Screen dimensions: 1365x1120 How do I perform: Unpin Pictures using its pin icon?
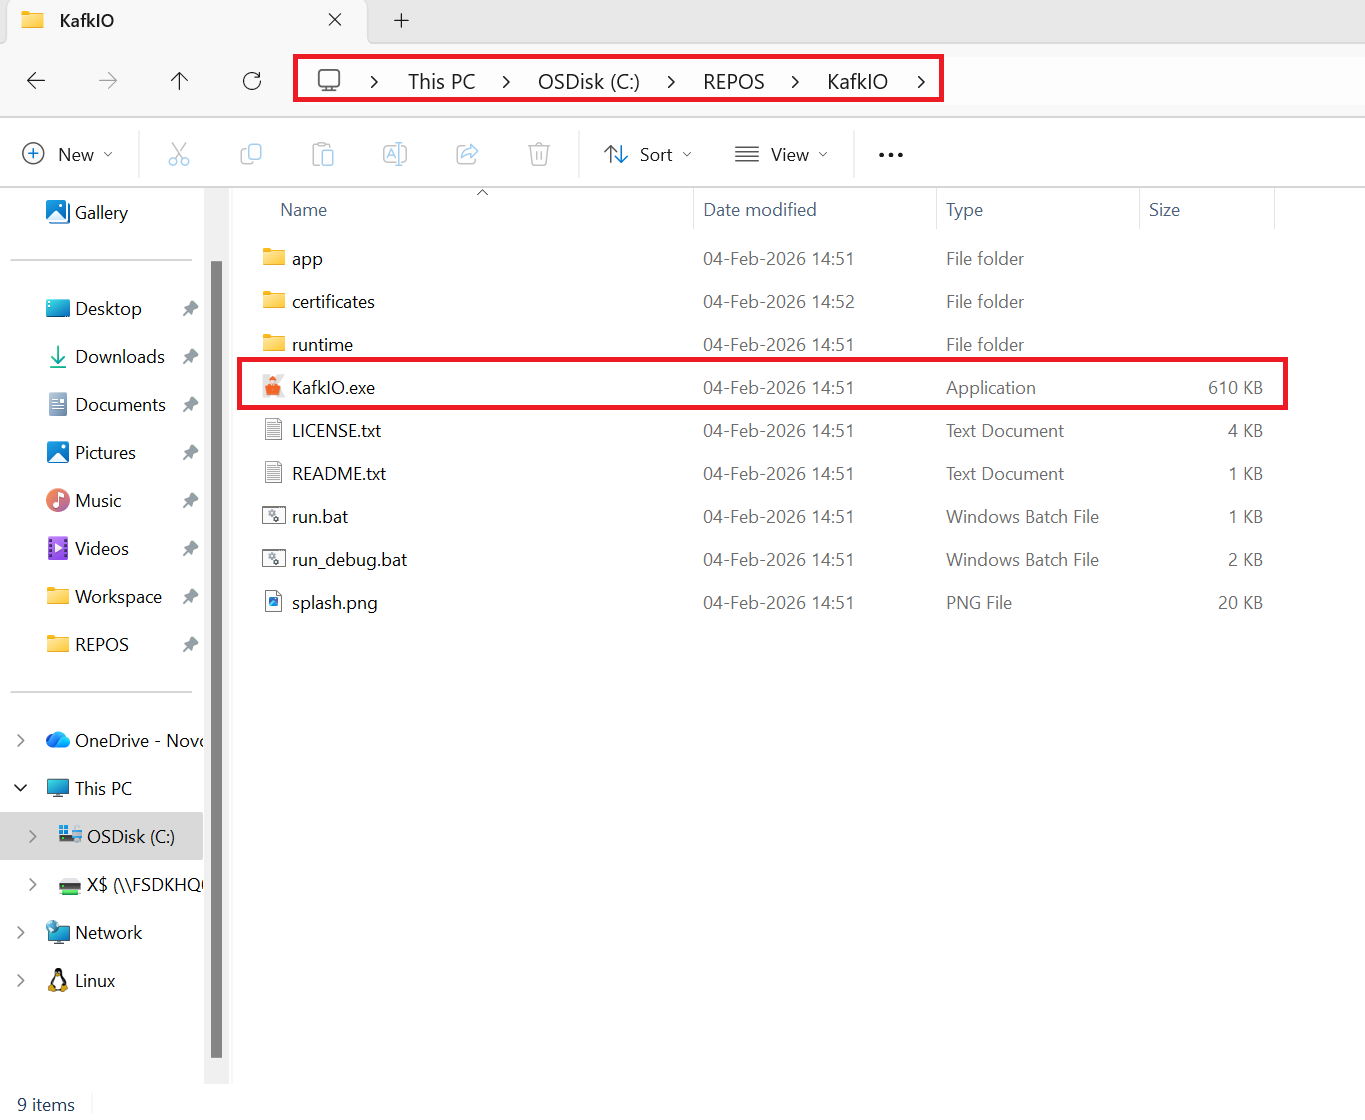click(190, 453)
